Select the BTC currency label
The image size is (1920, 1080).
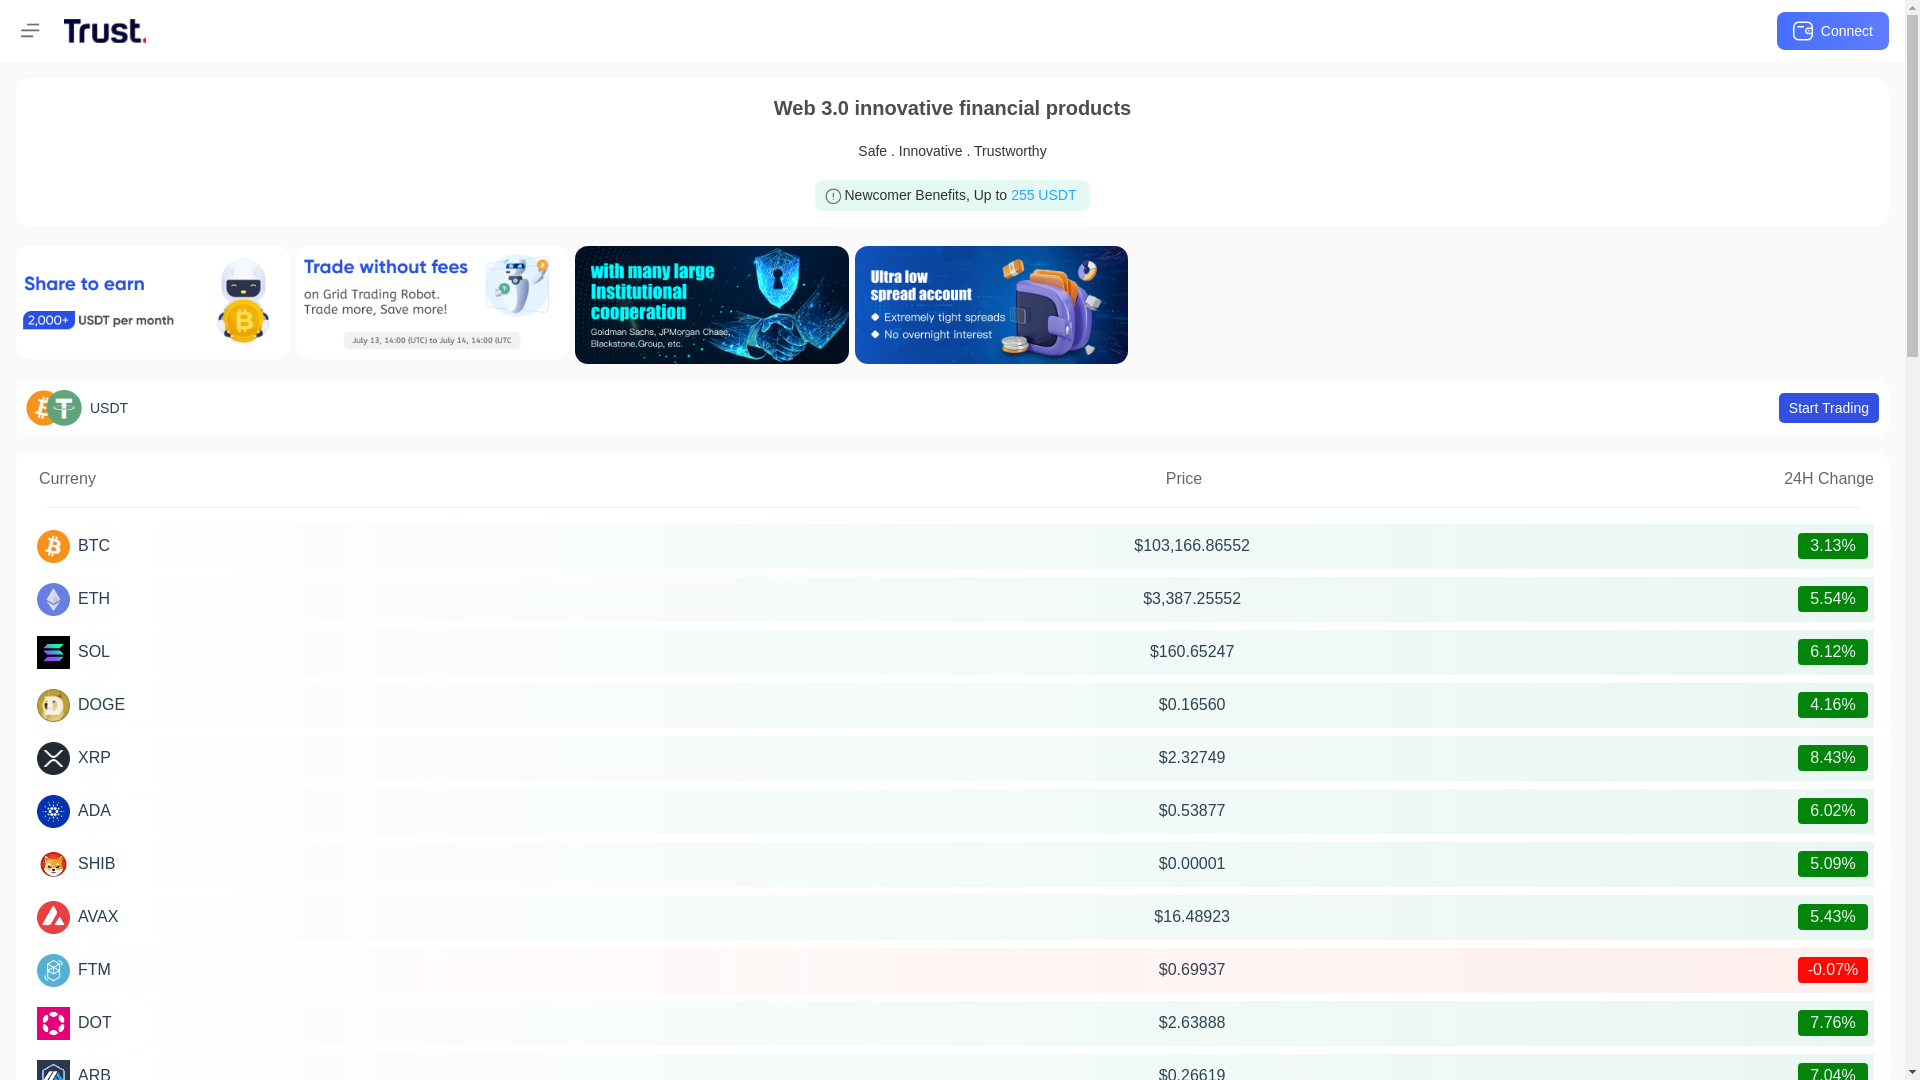tap(94, 546)
